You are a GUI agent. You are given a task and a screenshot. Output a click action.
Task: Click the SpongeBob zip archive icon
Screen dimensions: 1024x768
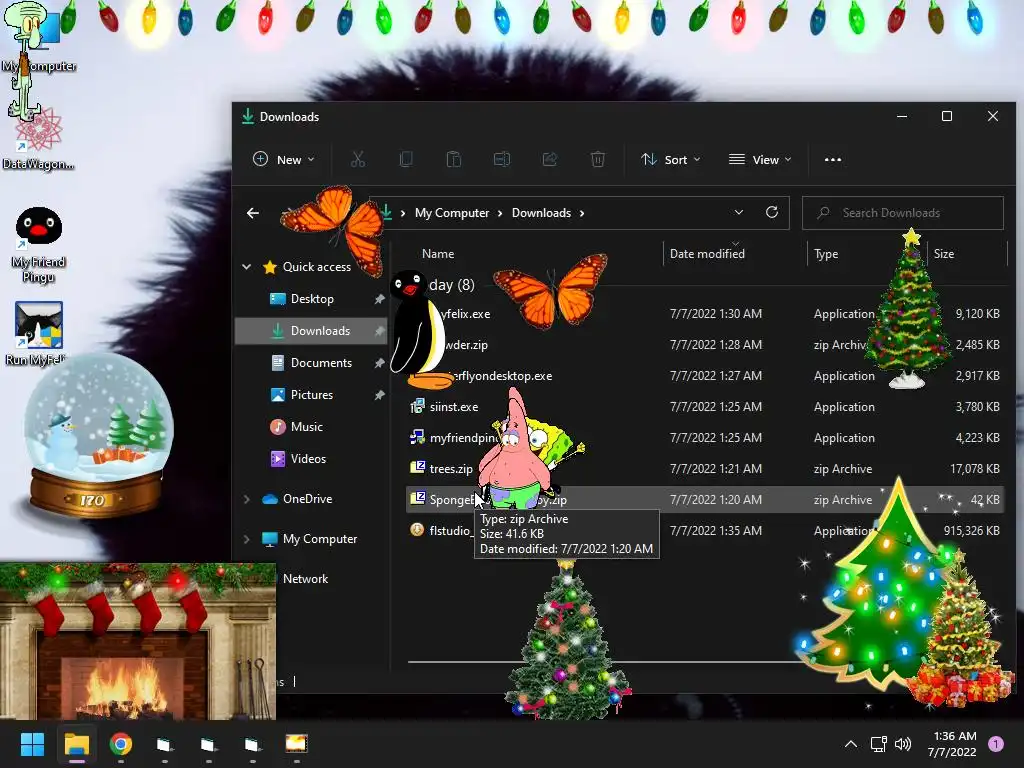click(417, 498)
